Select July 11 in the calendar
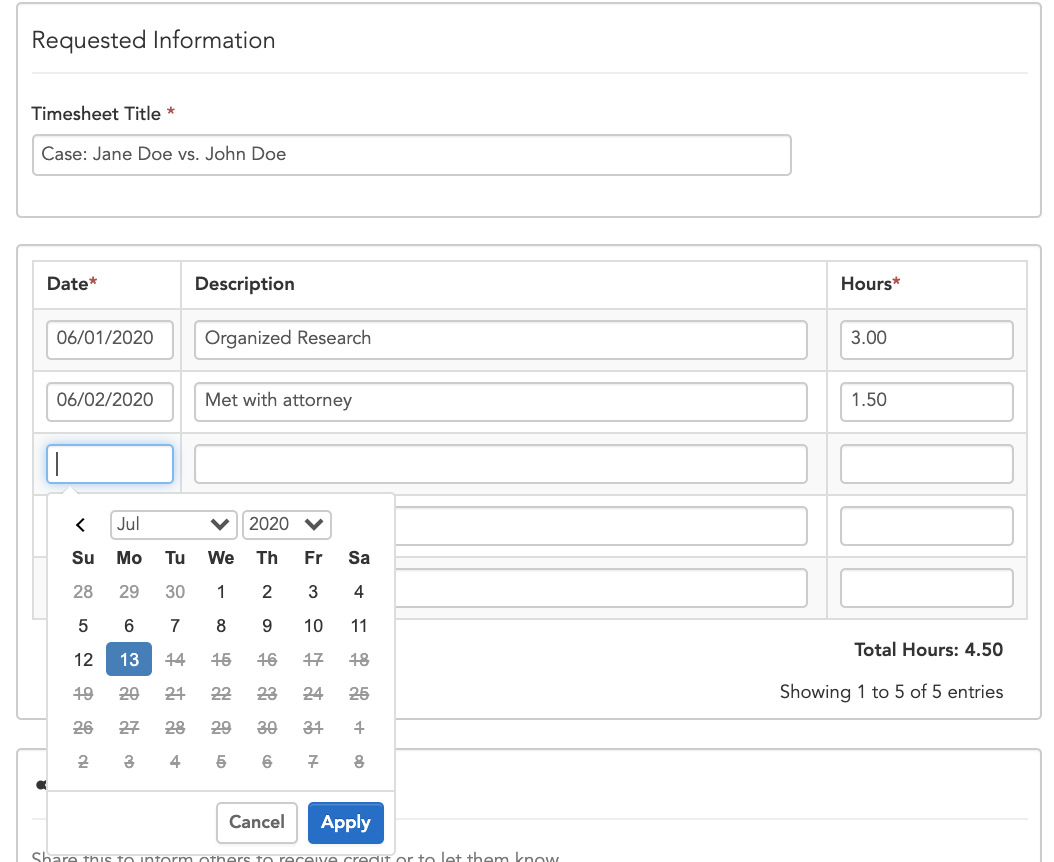 [x=359, y=626]
